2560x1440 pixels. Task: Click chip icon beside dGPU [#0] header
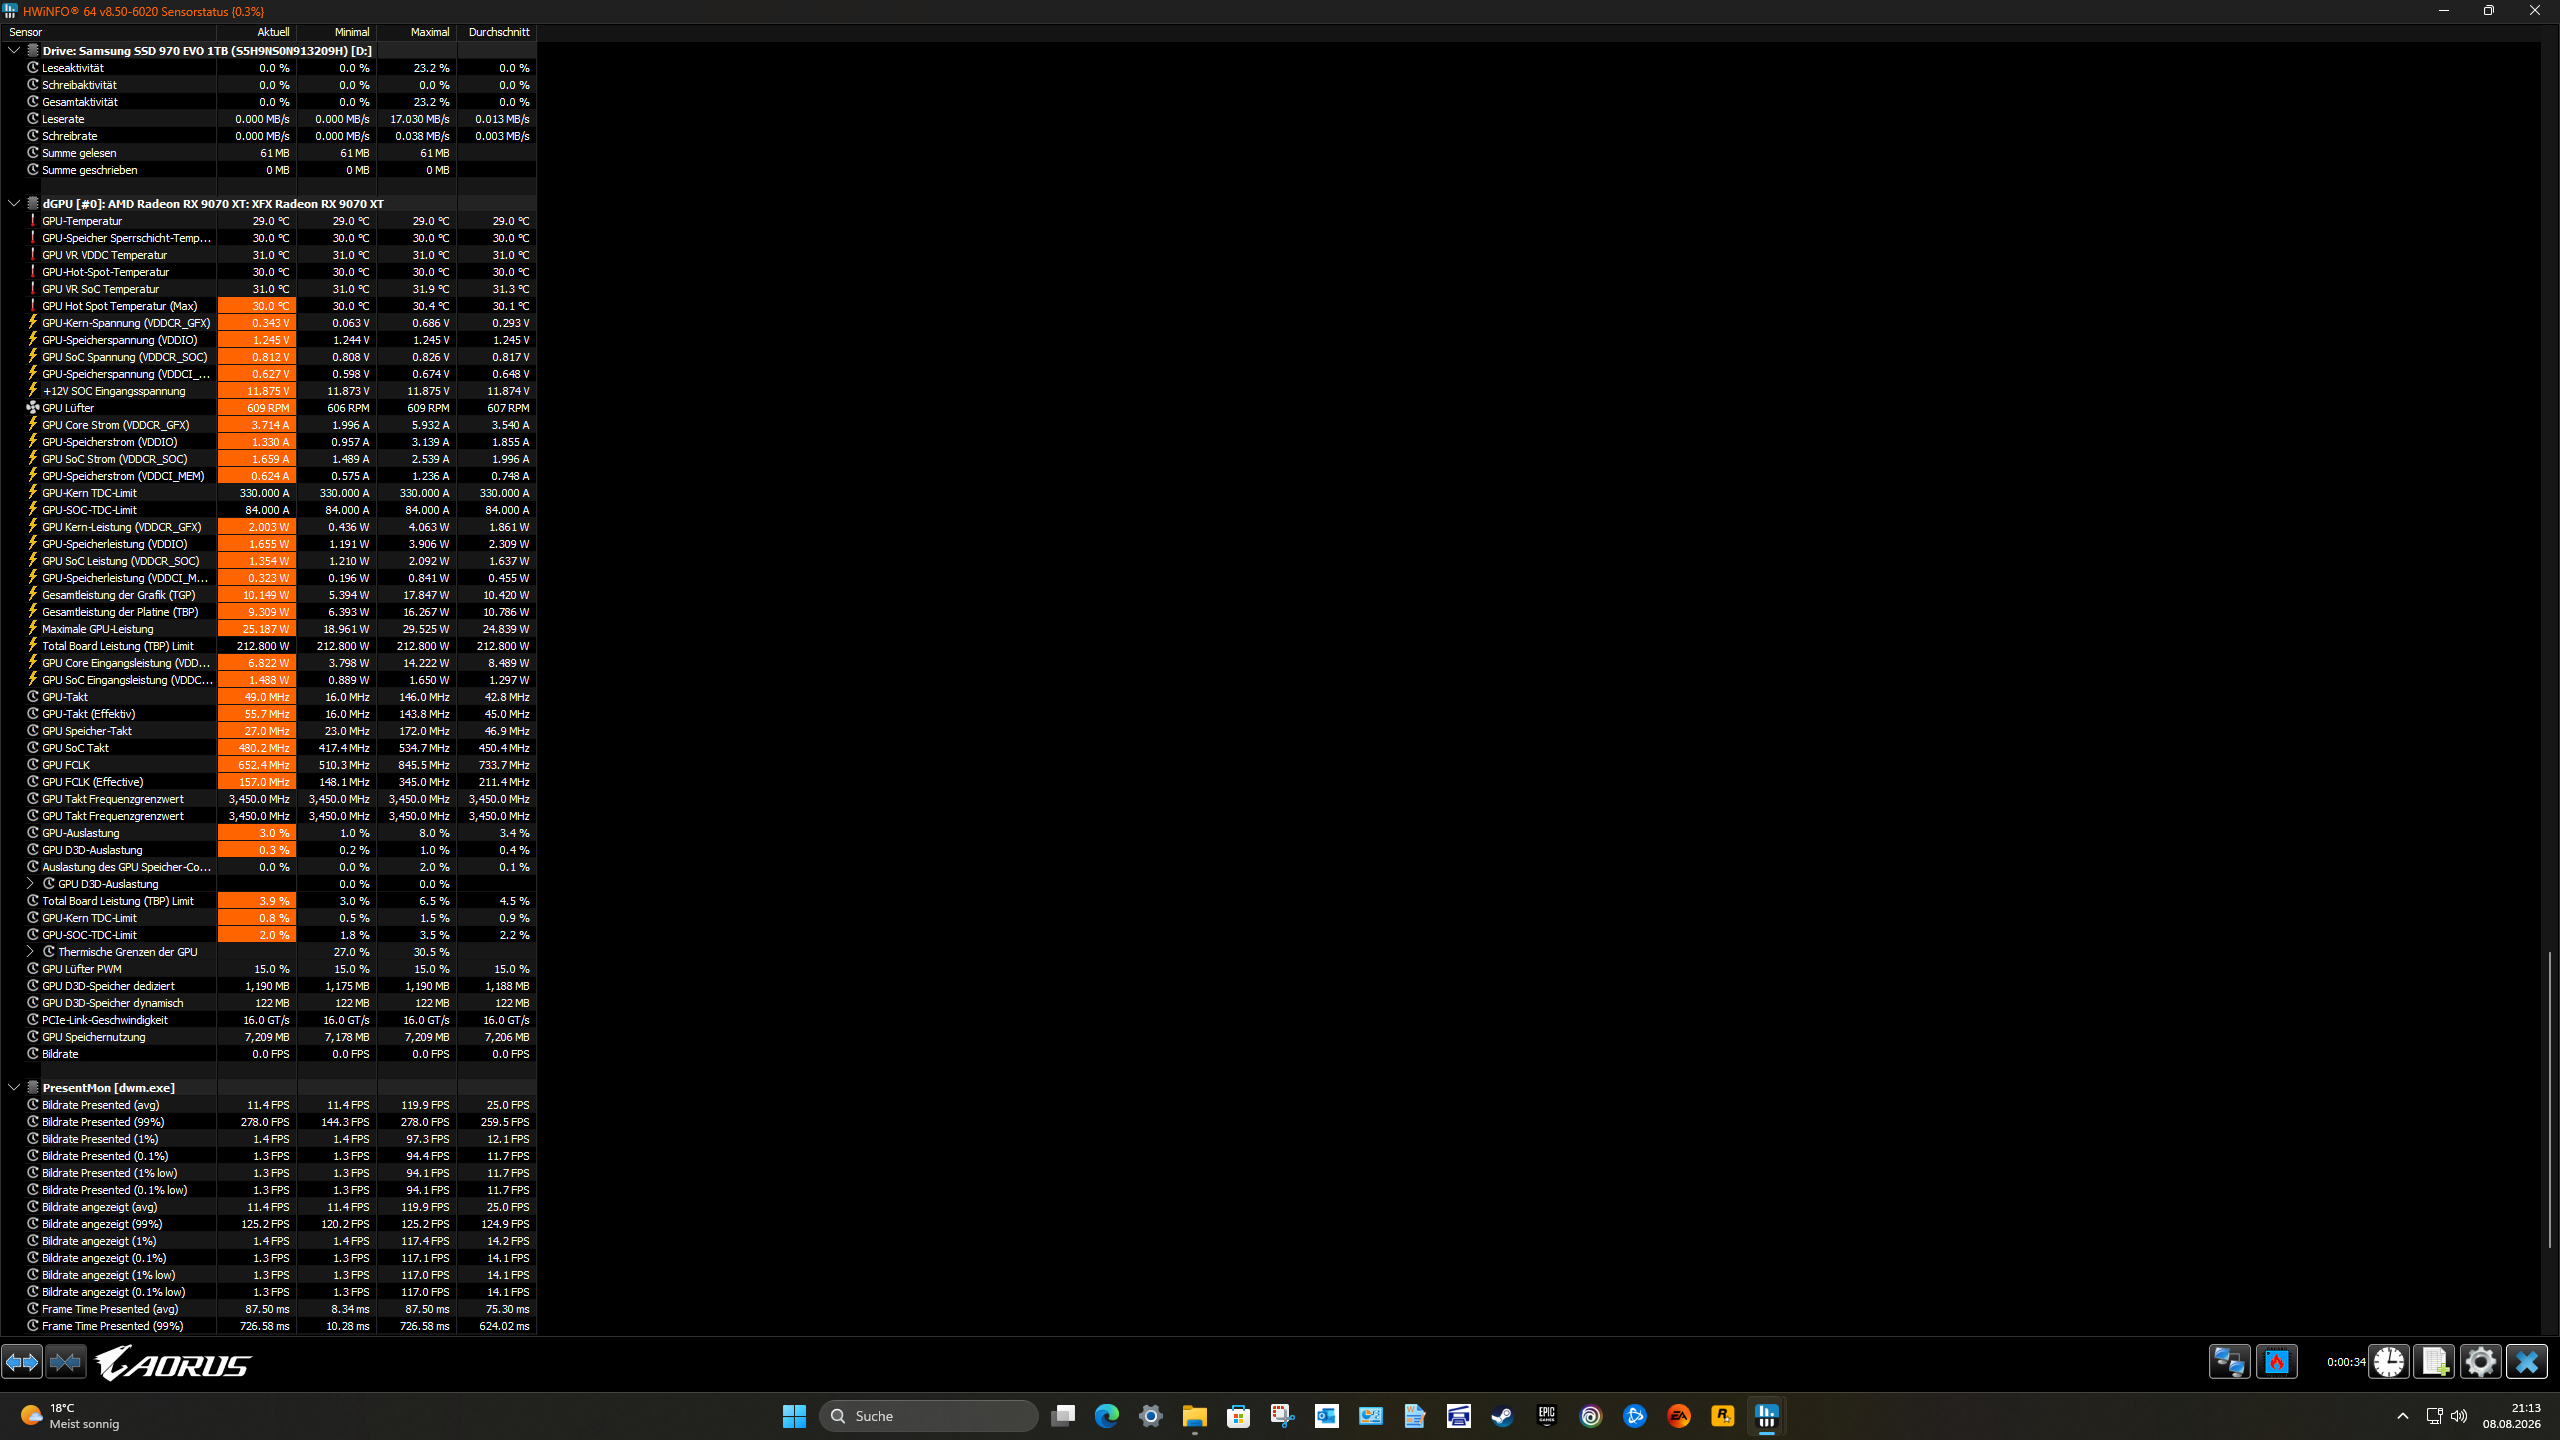33,203
